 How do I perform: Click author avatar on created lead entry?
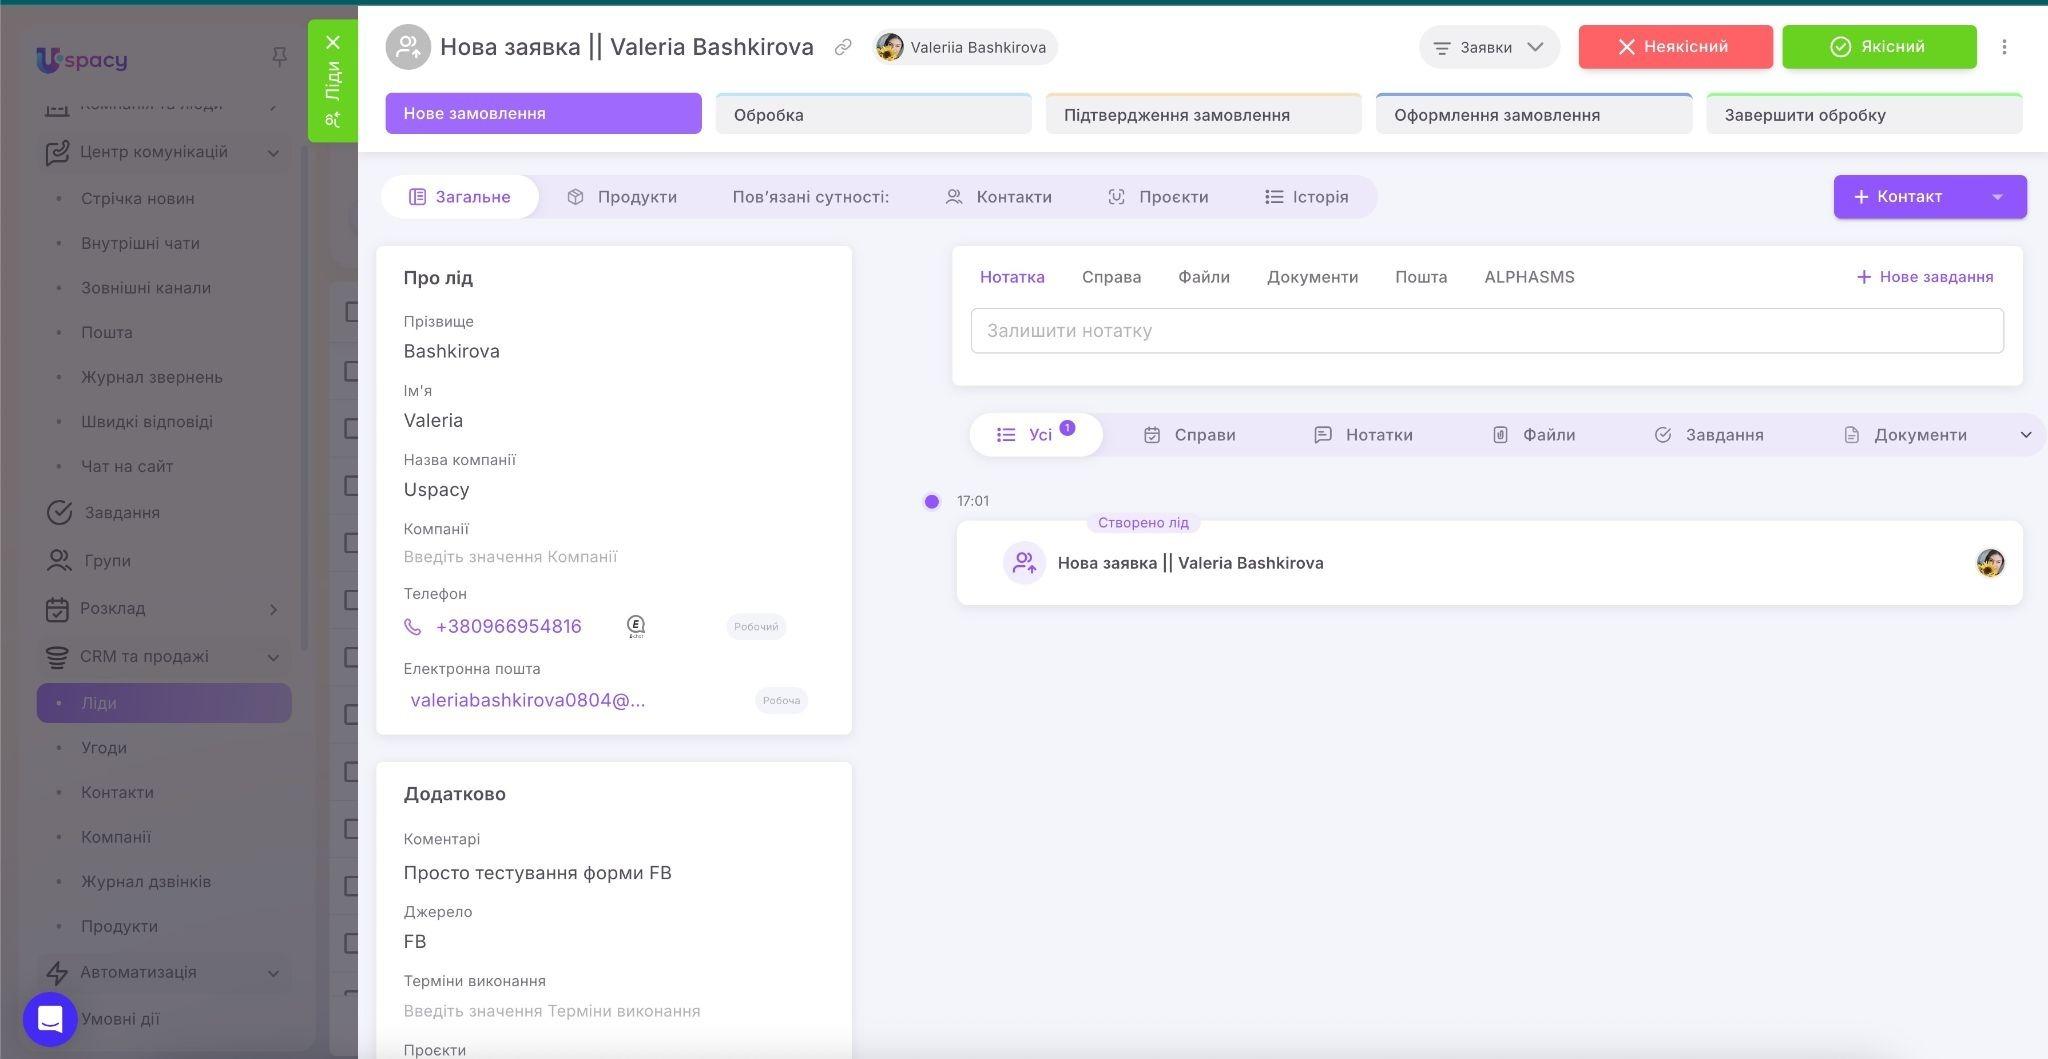click(x=1990, y=563)
